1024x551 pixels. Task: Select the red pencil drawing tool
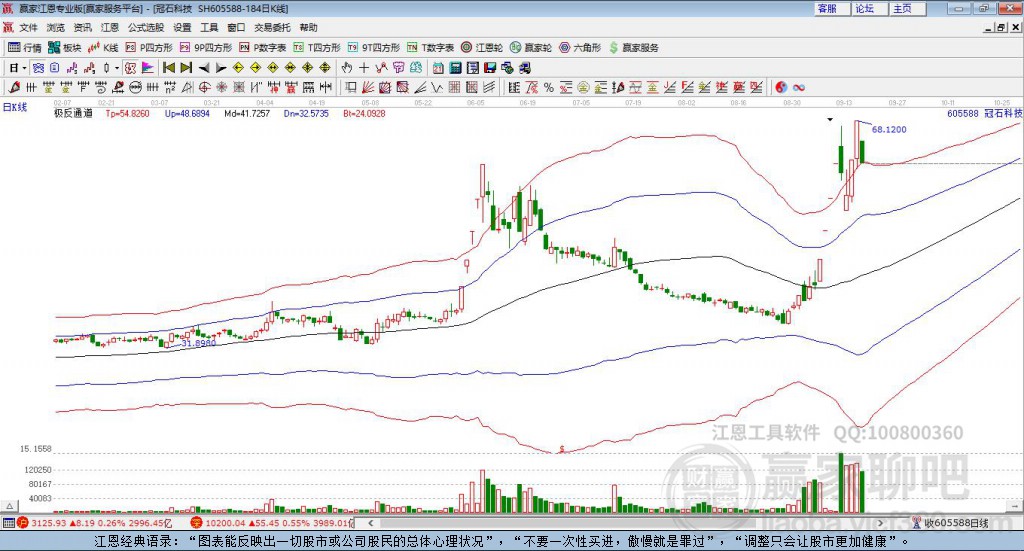[x=14, y=87]
